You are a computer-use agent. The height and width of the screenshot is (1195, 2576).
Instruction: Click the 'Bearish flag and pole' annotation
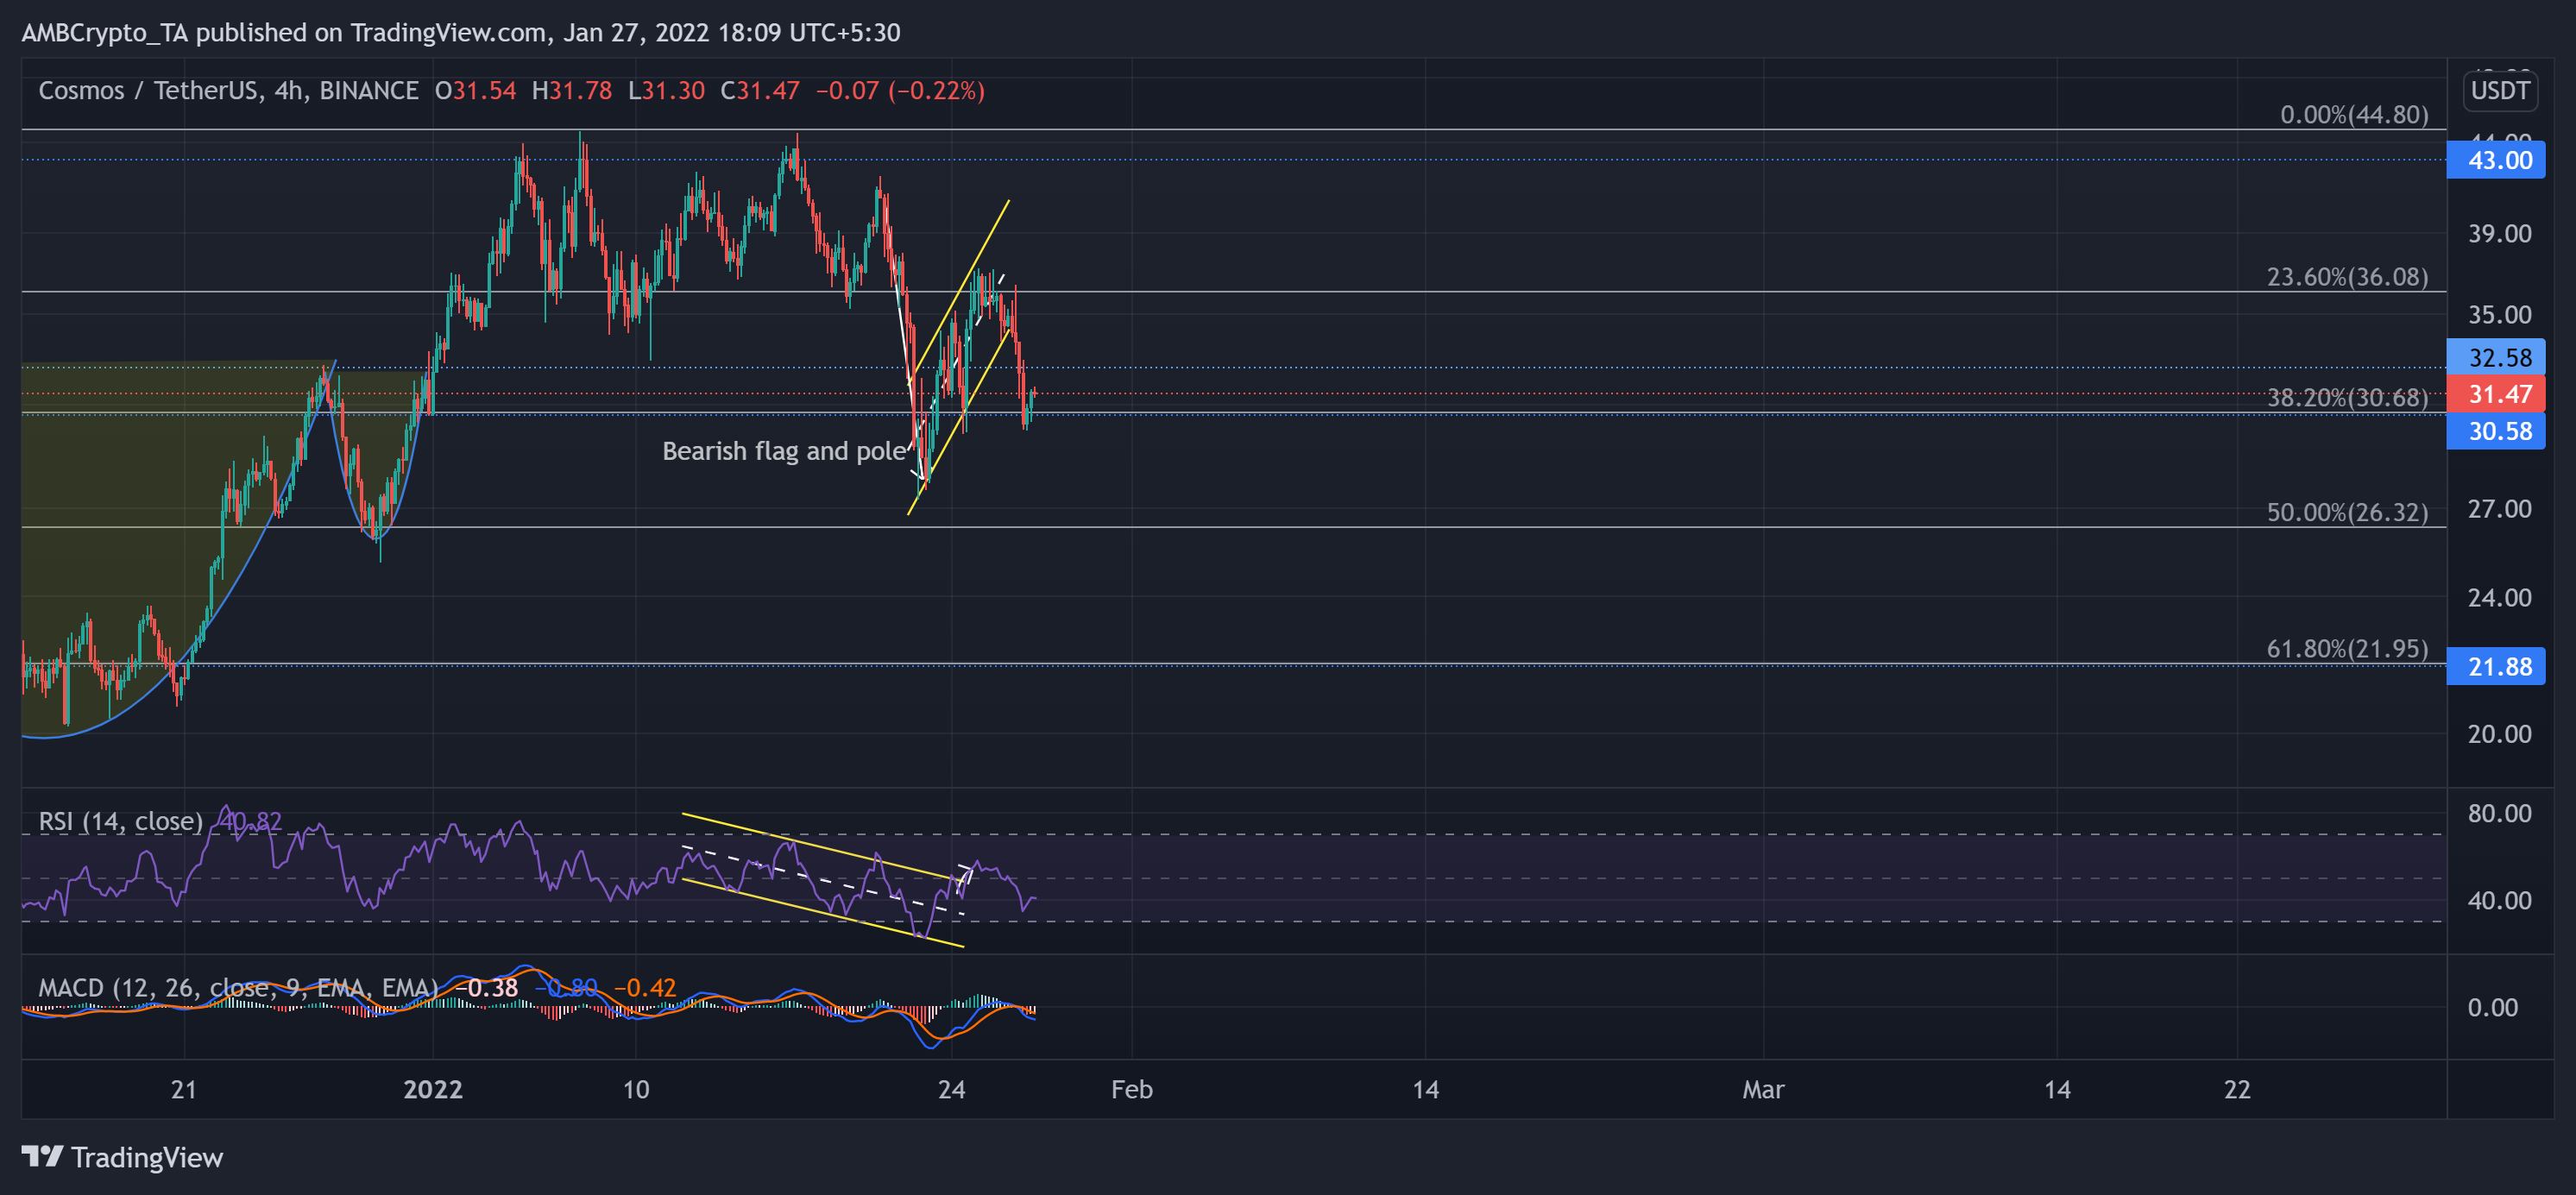784,451
